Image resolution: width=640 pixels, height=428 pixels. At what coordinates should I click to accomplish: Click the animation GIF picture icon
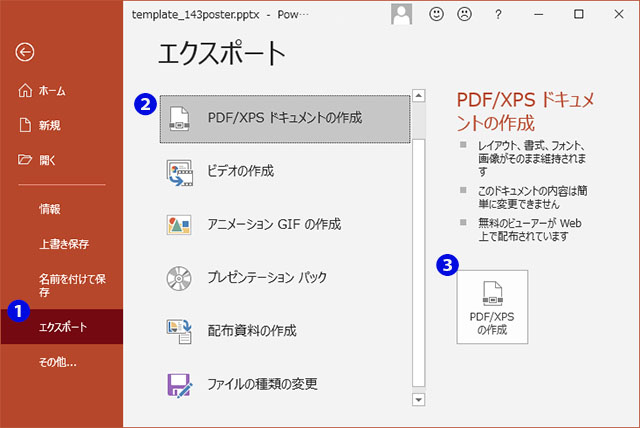click(x=179, y=225)
